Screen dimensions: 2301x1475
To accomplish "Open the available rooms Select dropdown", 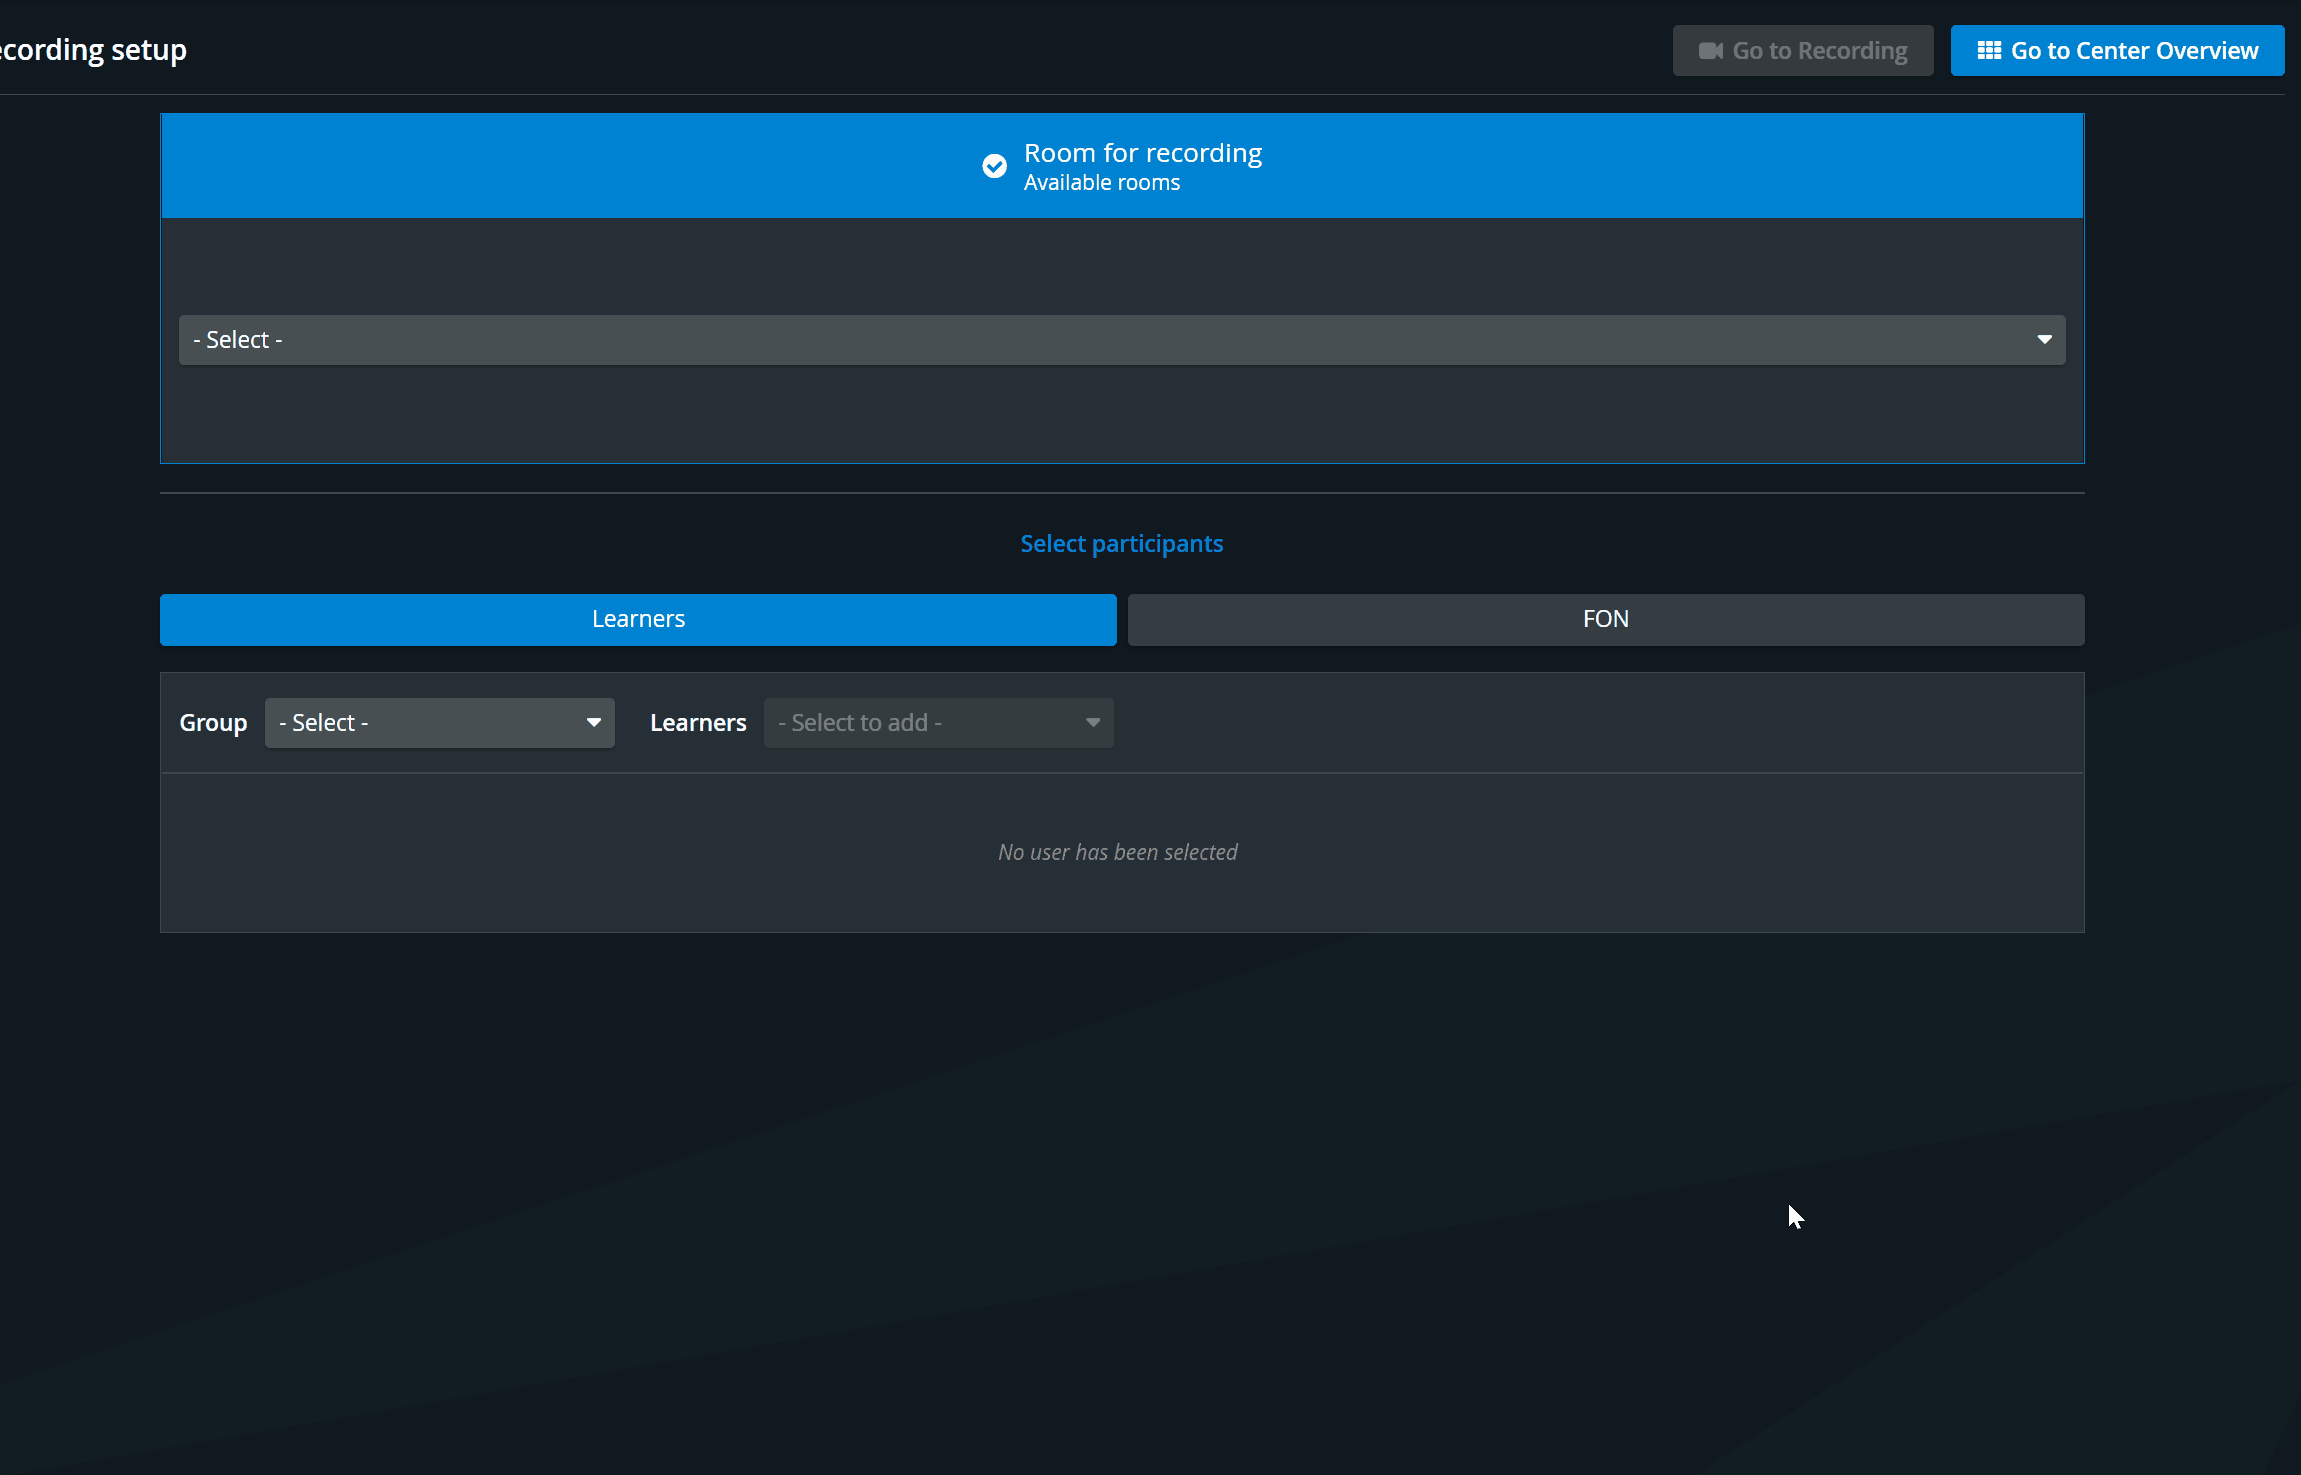I will pyautogui.click(x=1122, y=340).
